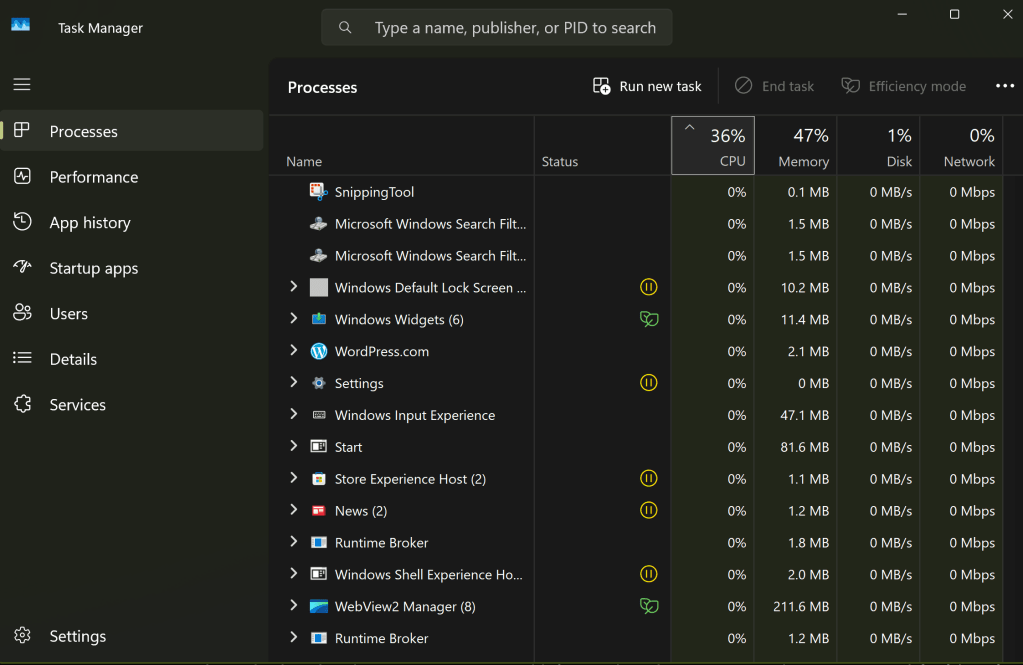Expand the WebView2 Manager (8) group
The width and height of the screenshot is (1023, 665).
293,606
